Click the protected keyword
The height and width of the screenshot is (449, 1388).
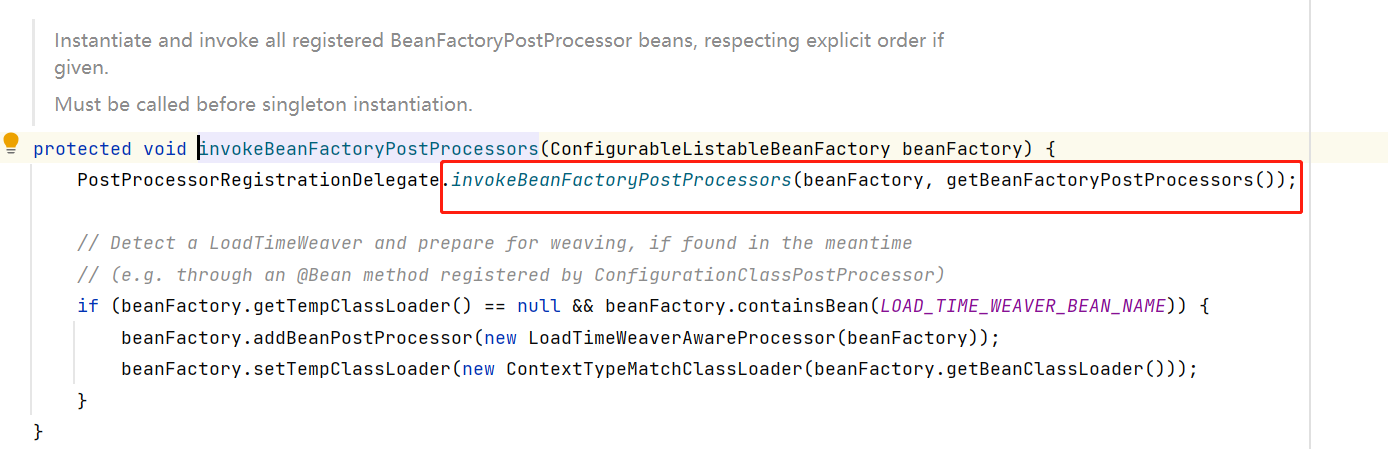(x=82, y=149)
